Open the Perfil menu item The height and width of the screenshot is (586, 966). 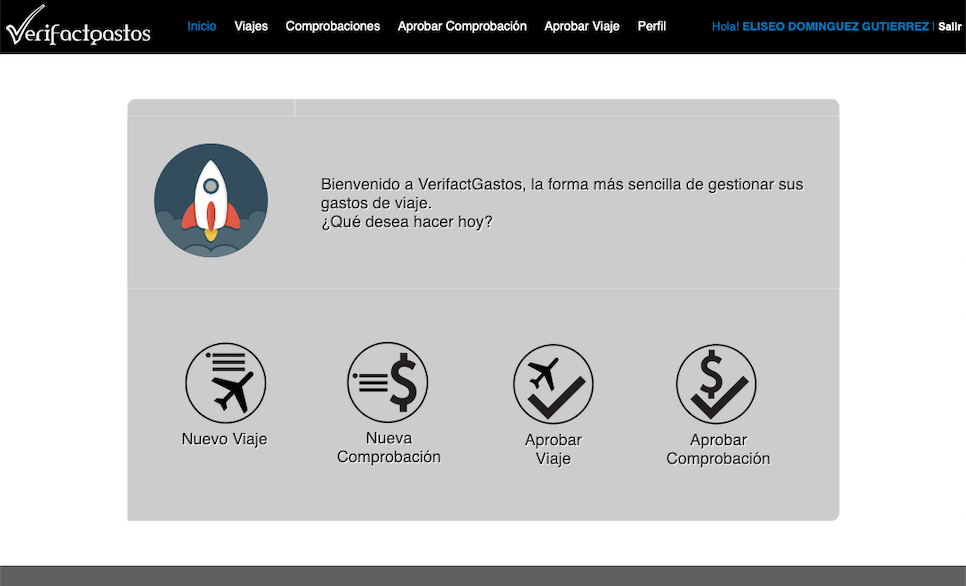(652, 26)
